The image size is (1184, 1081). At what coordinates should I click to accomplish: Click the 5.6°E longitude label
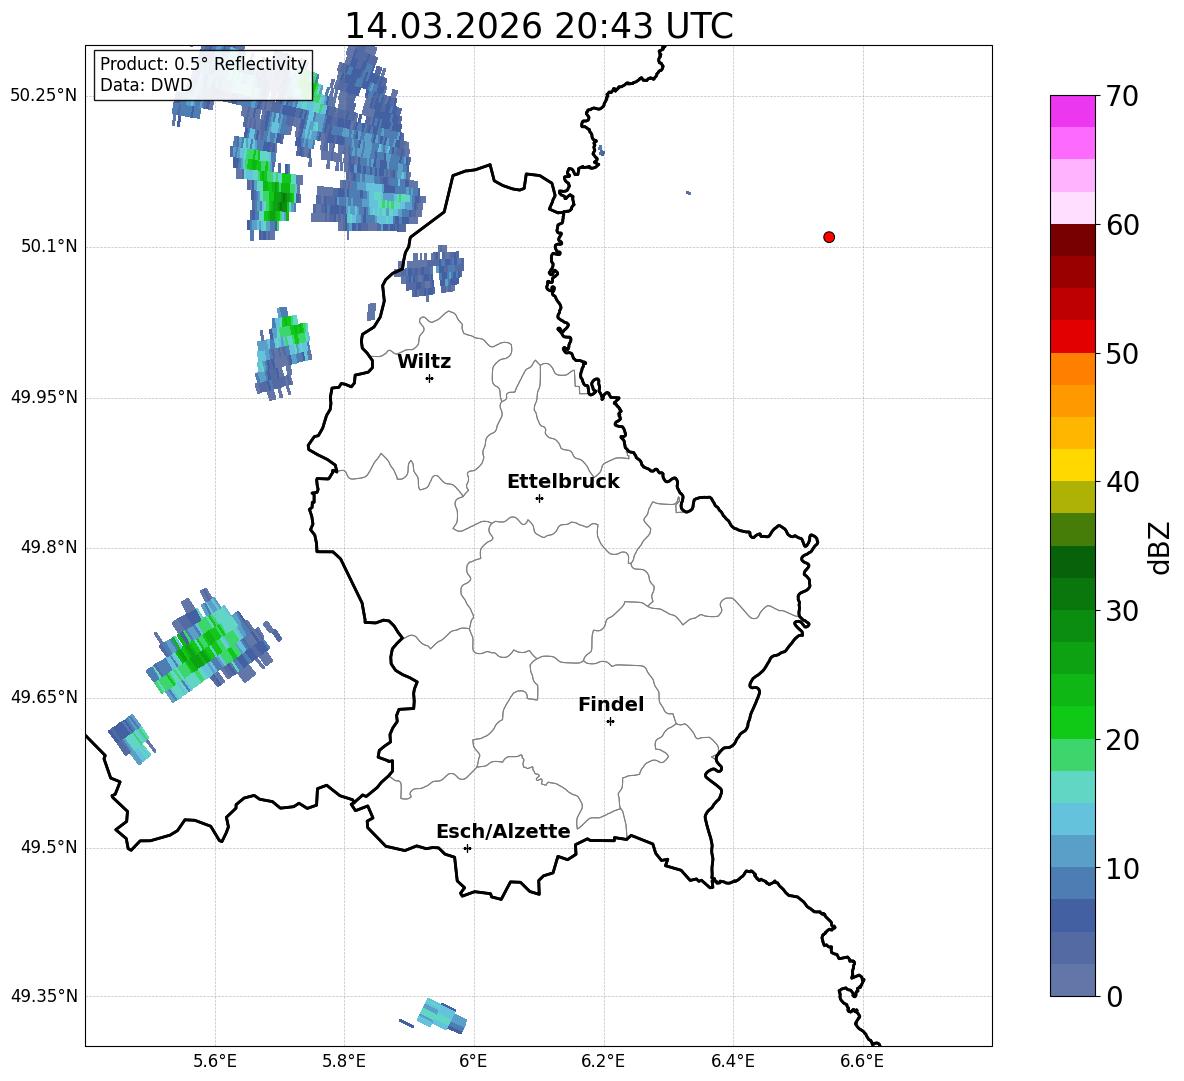[215, 1061]
